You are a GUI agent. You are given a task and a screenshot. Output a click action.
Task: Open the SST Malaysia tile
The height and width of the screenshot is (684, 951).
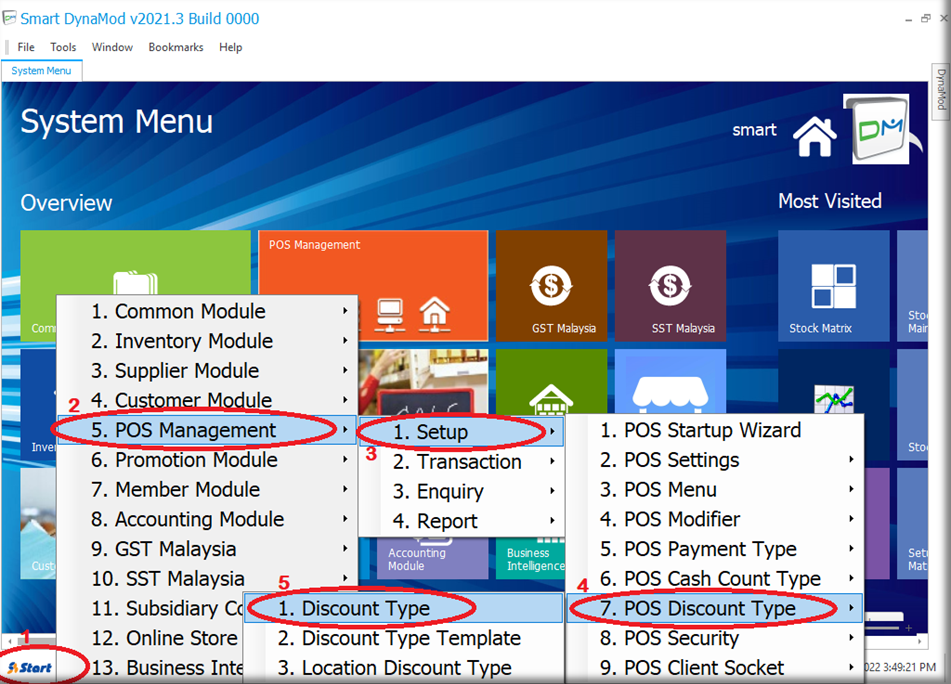[670, 286]
